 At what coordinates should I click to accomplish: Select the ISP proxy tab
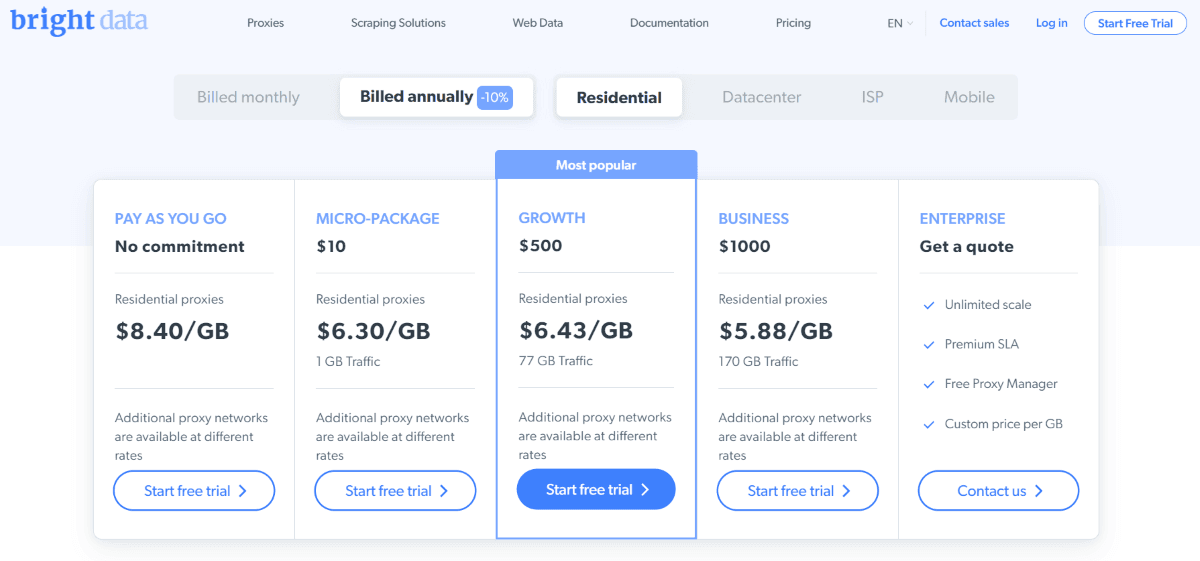click(x=873, y=97)
